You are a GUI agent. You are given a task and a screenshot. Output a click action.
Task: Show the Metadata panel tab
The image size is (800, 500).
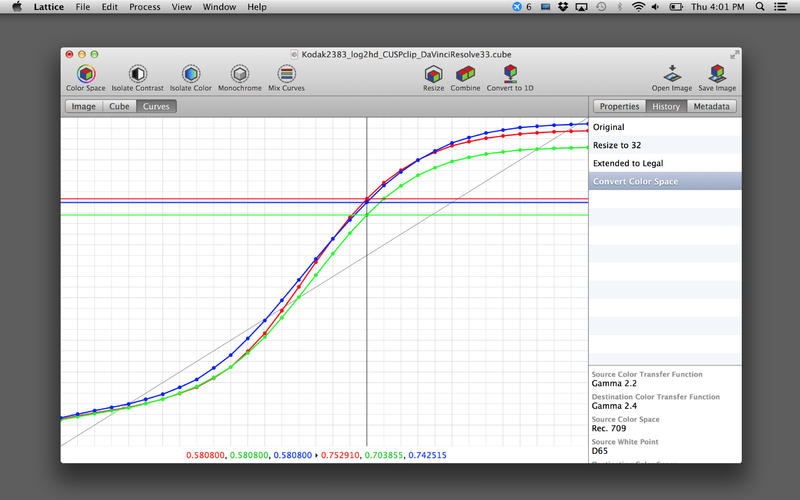[712, 106]
